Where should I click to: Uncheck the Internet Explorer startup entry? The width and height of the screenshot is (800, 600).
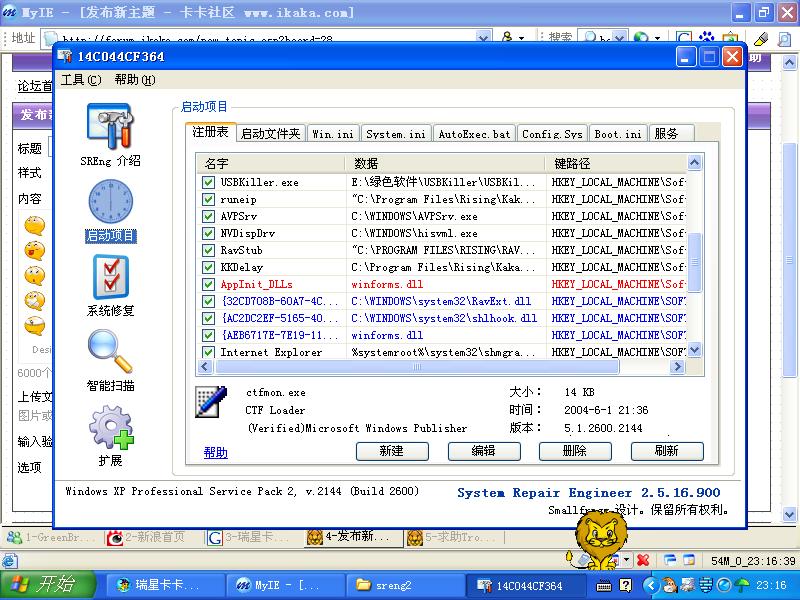208,352
